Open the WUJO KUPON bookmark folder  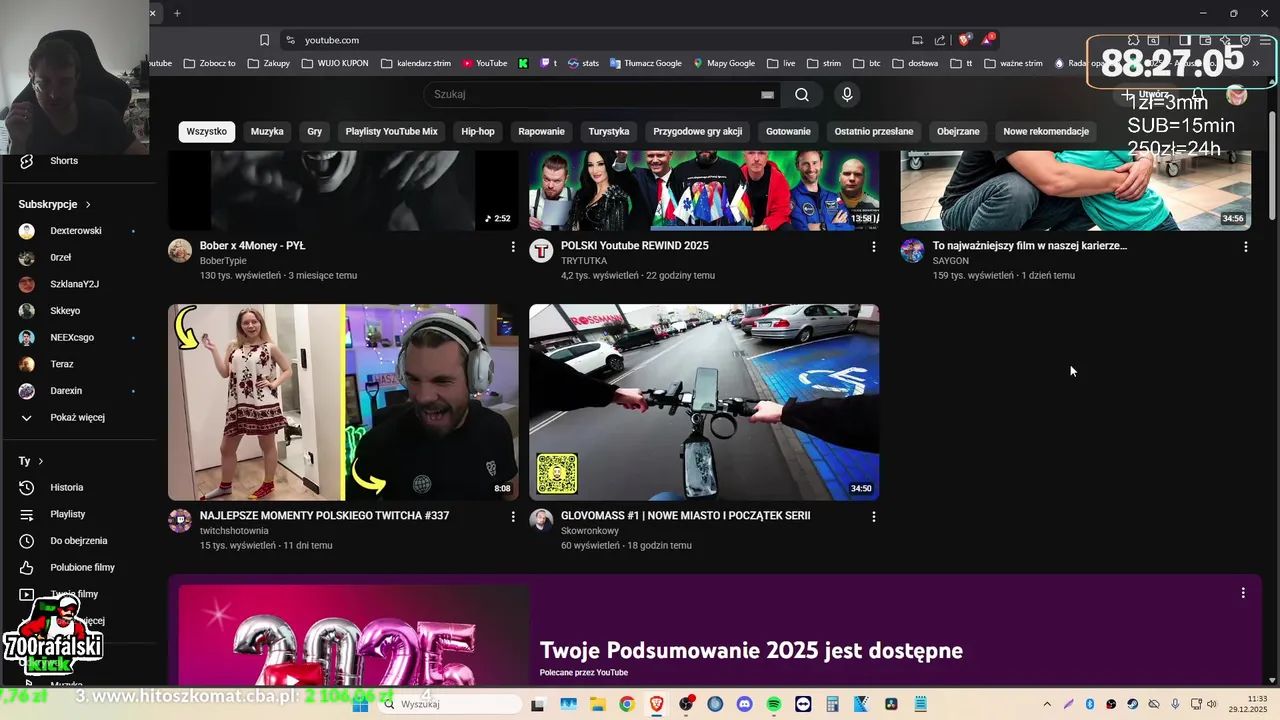pyautogui.click(x=333, y=63)
